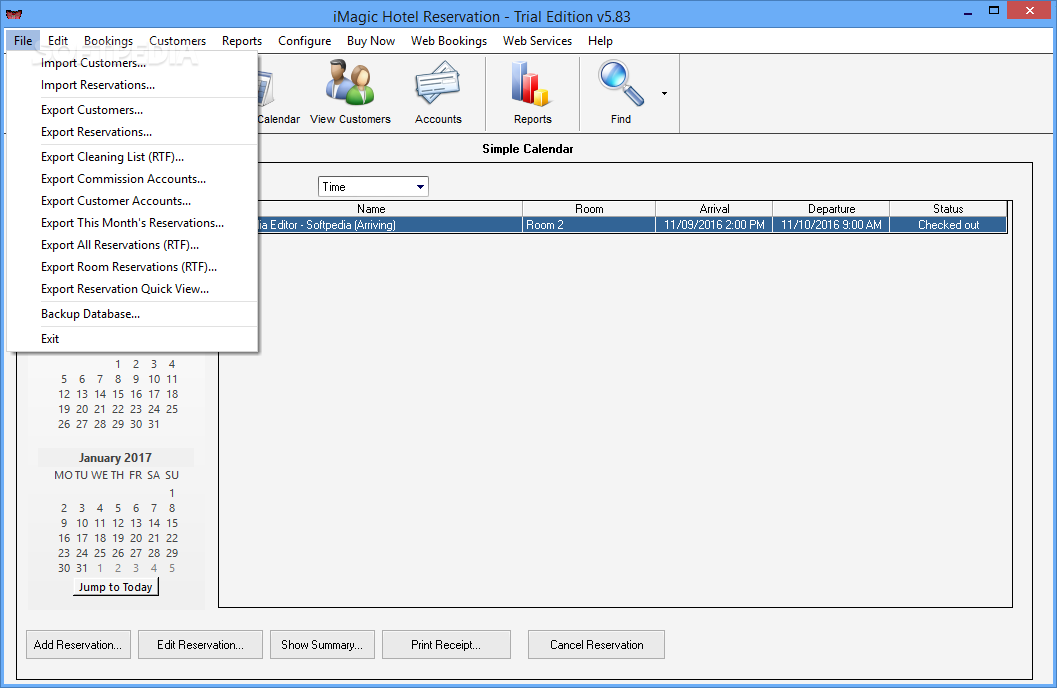This screenshot has width=1057, height=688.
Task: Select Exit in the File menu
Action: coord(133,339)
